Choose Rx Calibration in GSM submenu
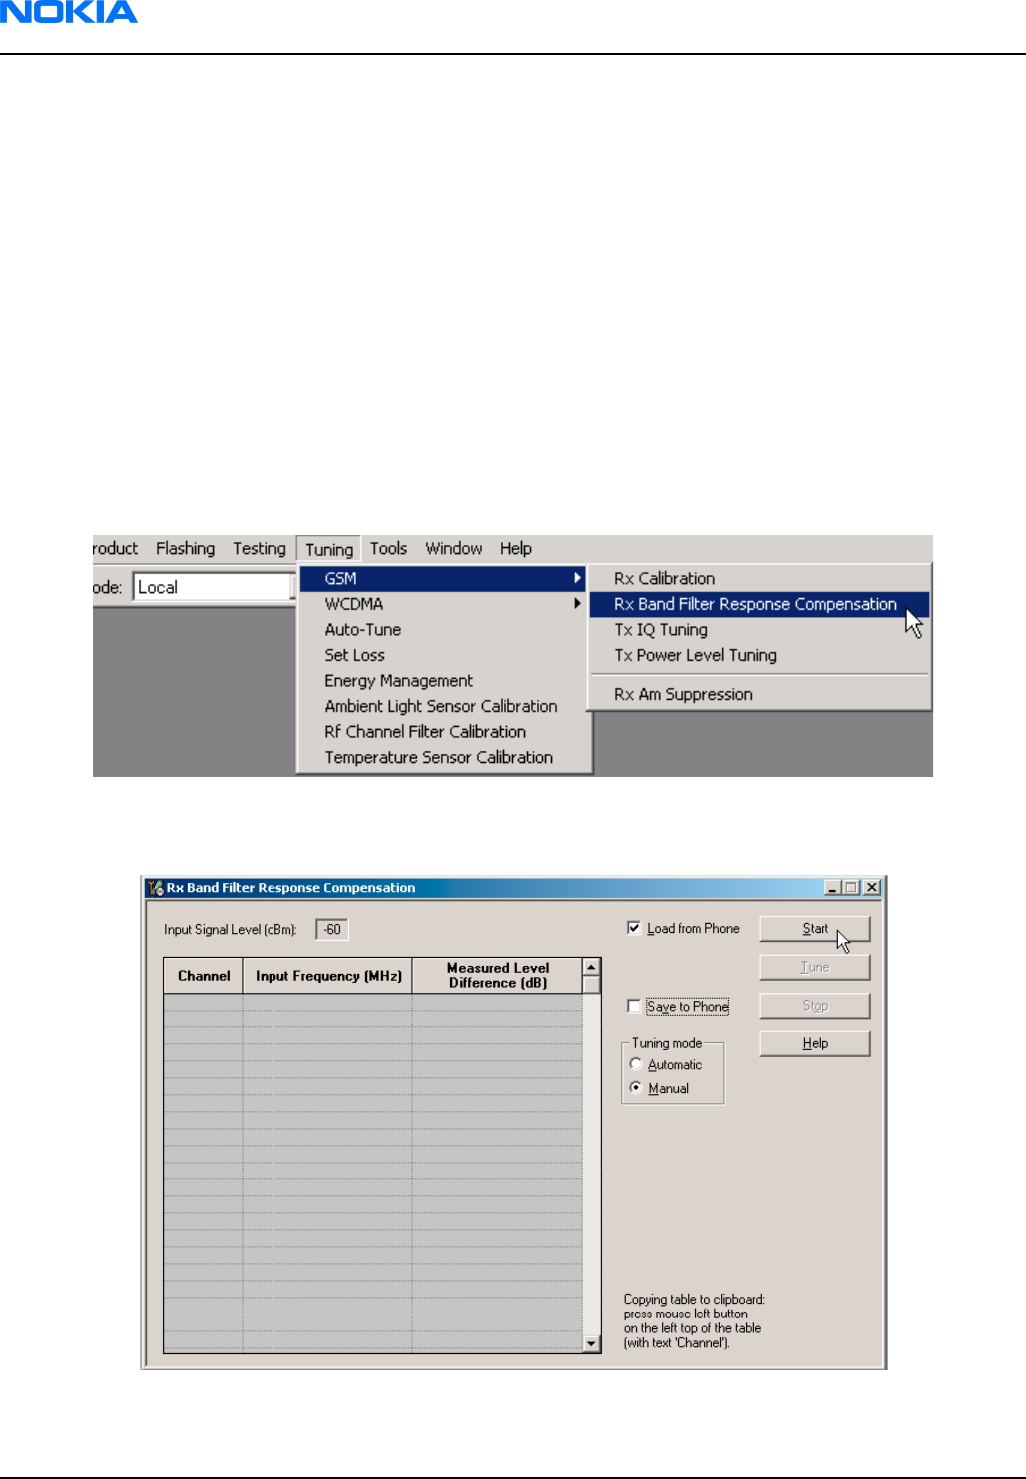The height and width of the screenshot is (1479, 1026). [759, 578]
